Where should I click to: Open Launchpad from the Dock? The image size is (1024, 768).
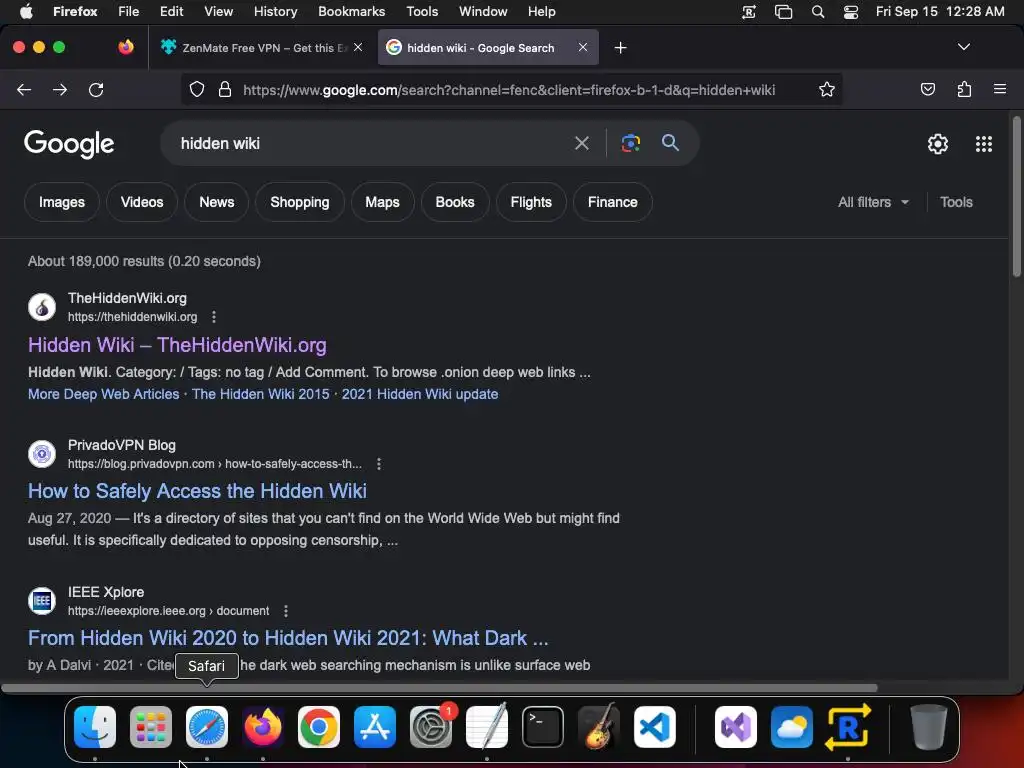(x=151, y=727)
